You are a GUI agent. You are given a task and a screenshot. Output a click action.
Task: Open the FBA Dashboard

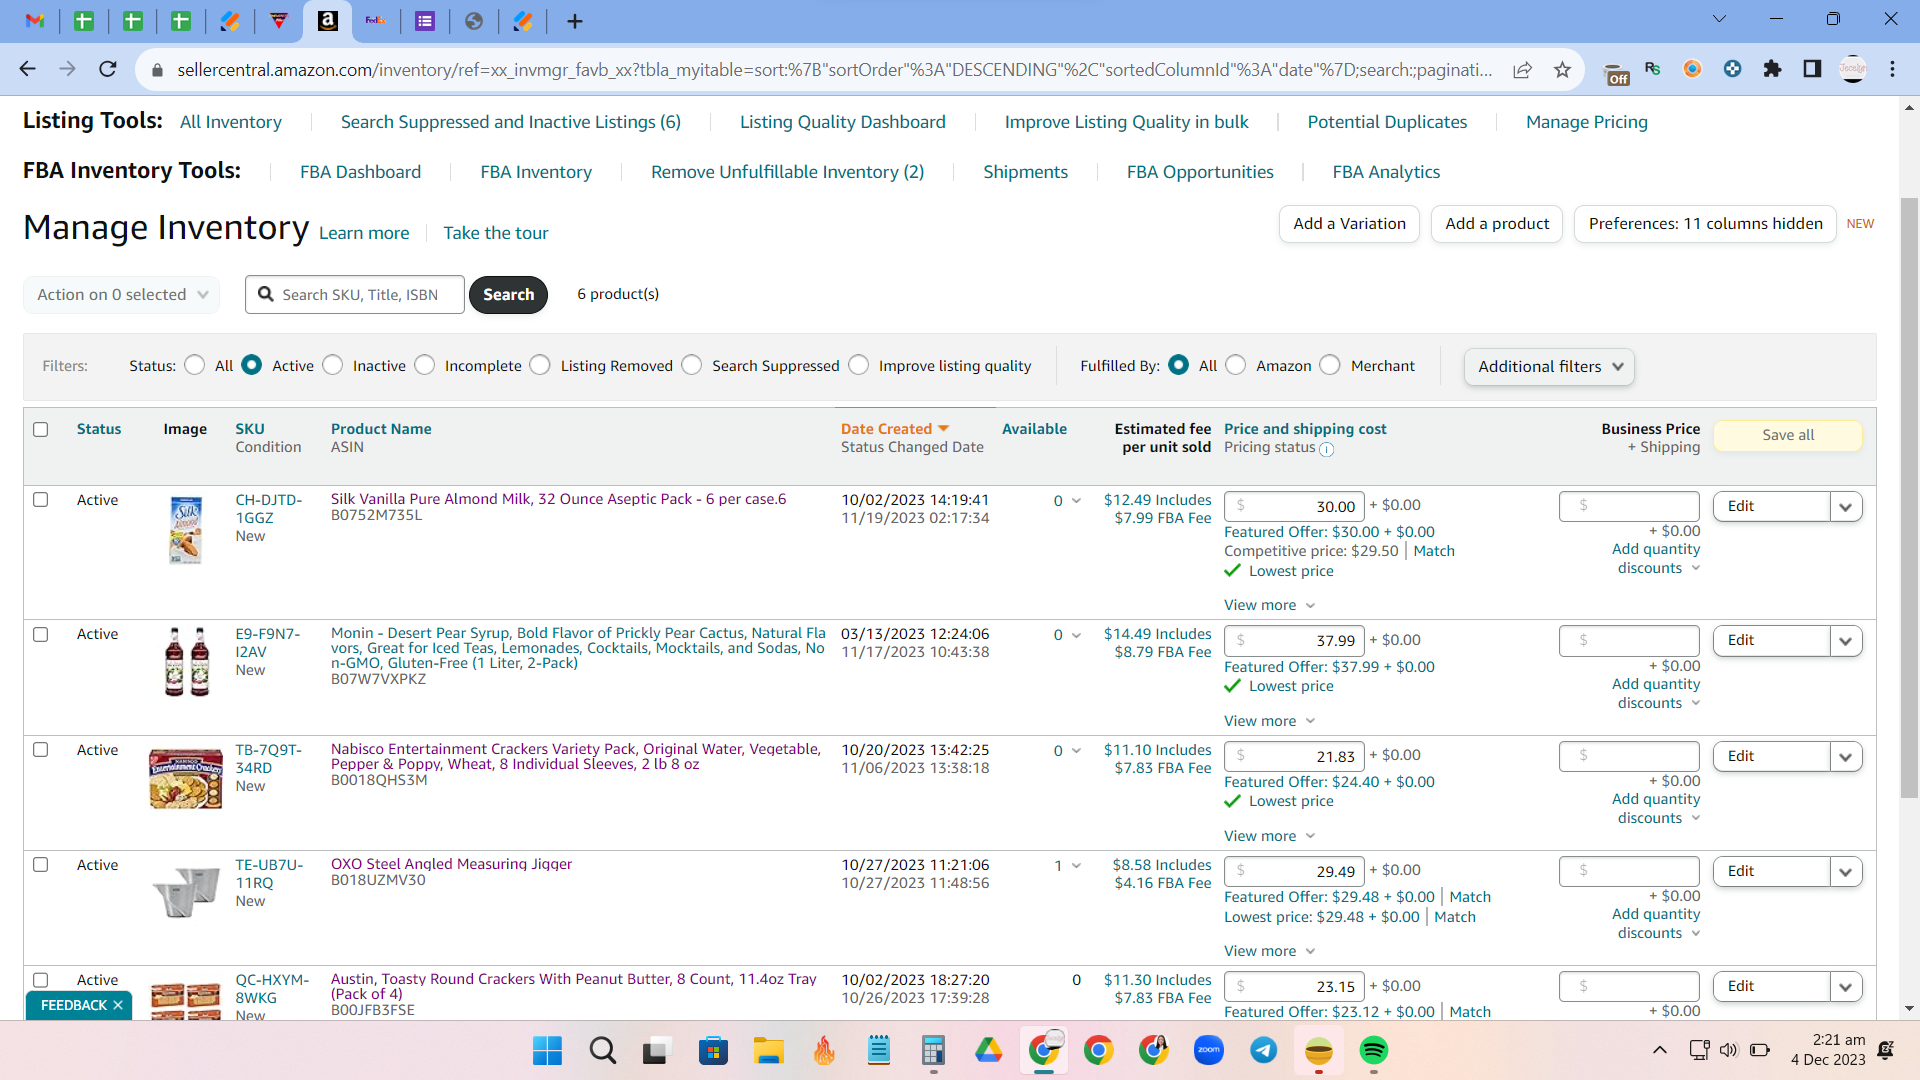click(x=361, y=172)
